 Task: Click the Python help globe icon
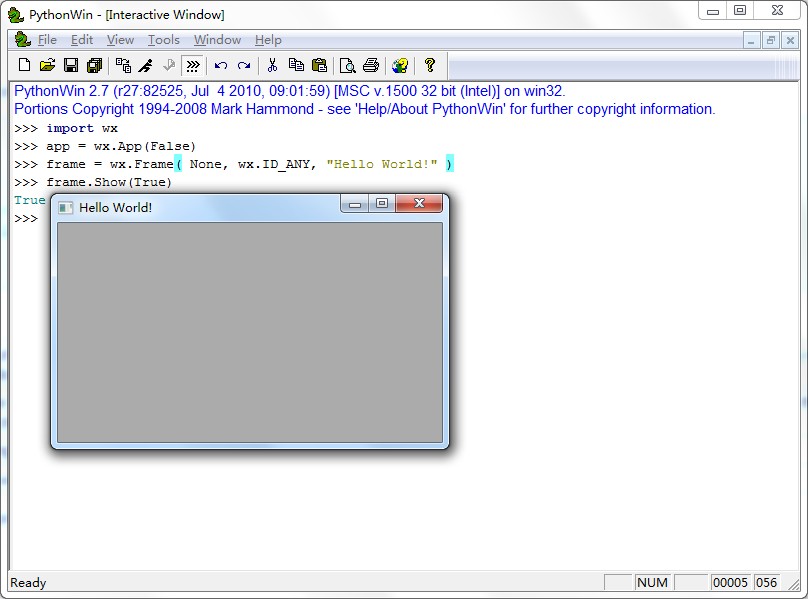(400, 65)
